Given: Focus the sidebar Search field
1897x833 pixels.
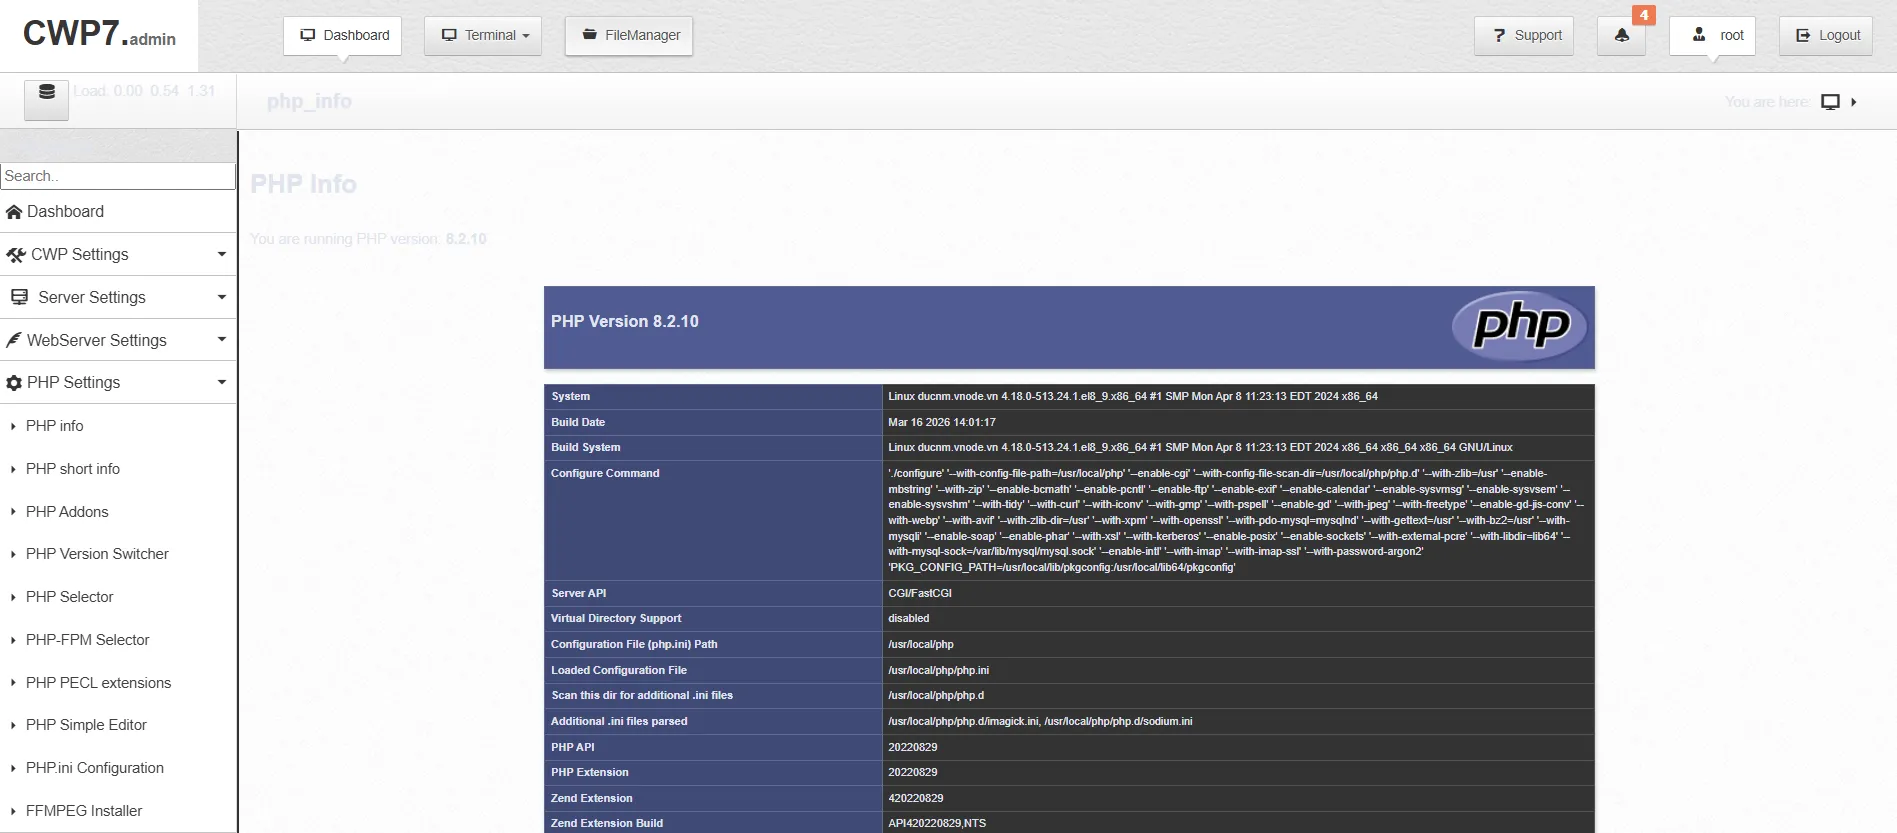Looking at the screenshot, I should tap(118, 176).
